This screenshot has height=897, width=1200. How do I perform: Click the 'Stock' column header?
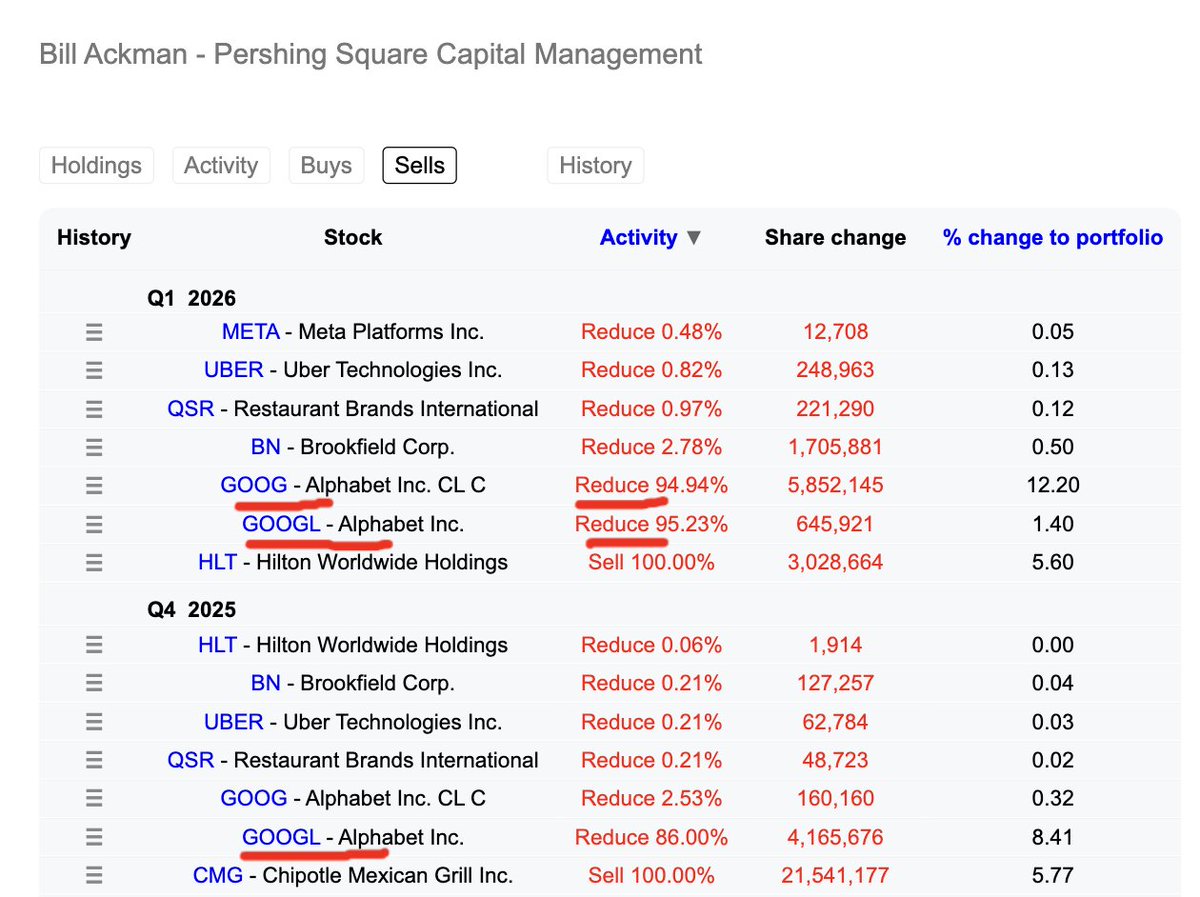click(x=353, y=238)
